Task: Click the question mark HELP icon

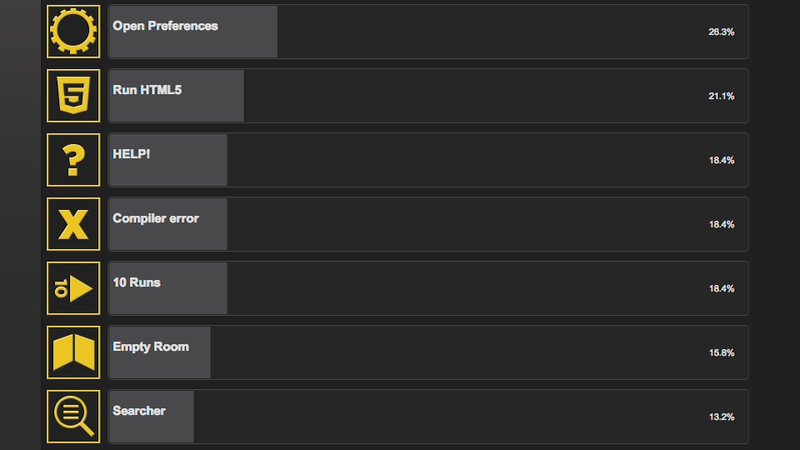Action: (73, 160)
